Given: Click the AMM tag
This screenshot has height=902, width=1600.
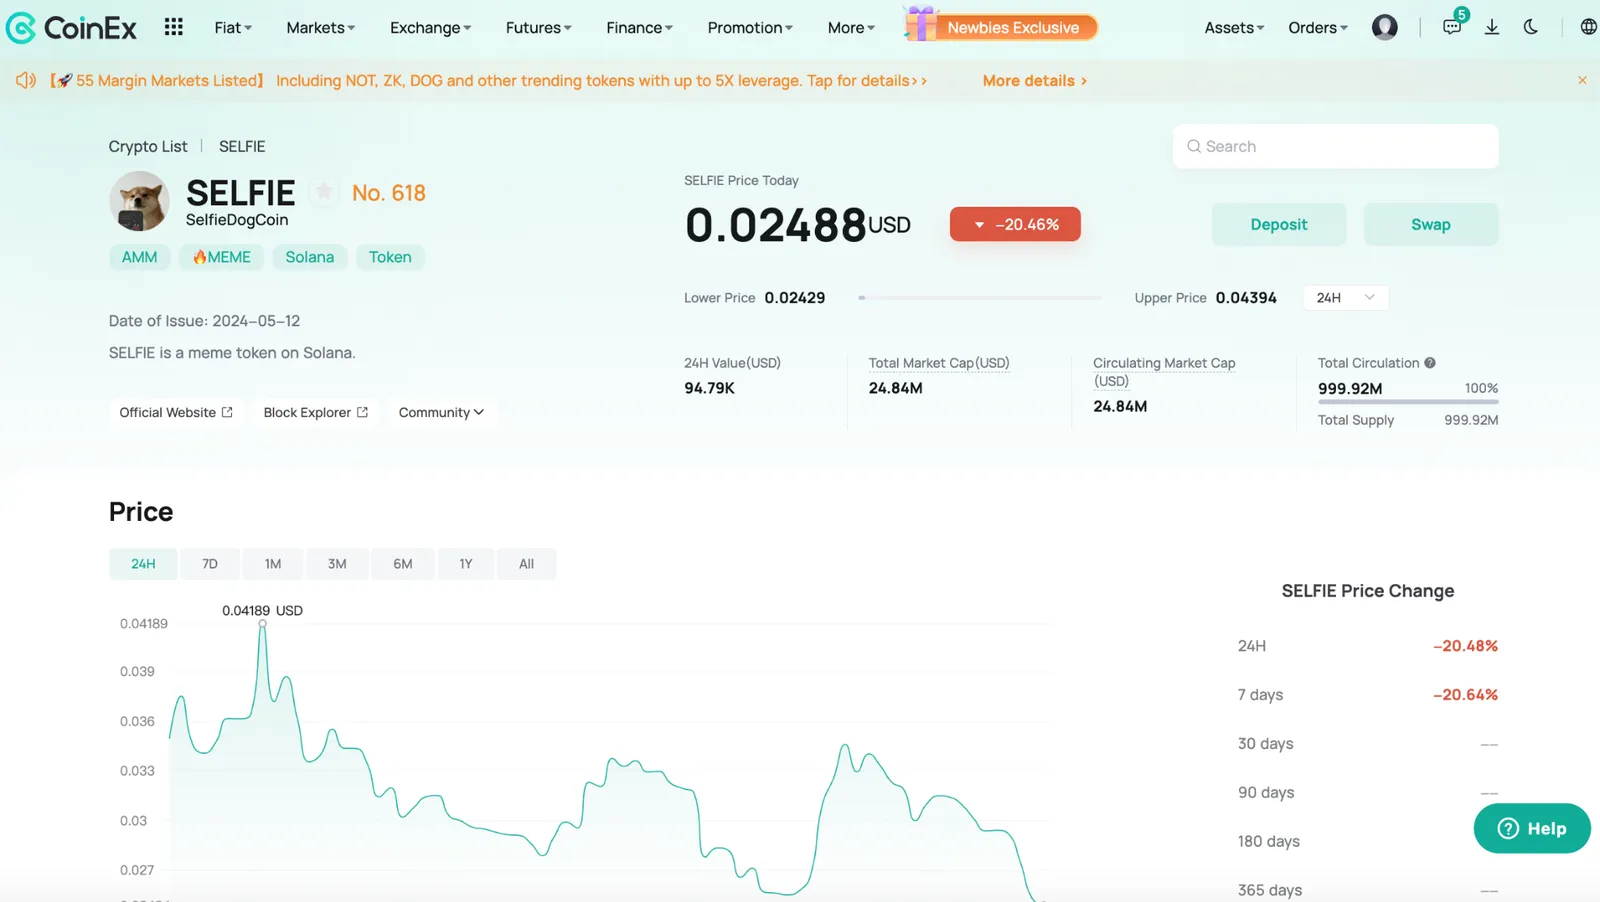Looking at the screenshot, I should pyautogui.click(x=139, y=257).
